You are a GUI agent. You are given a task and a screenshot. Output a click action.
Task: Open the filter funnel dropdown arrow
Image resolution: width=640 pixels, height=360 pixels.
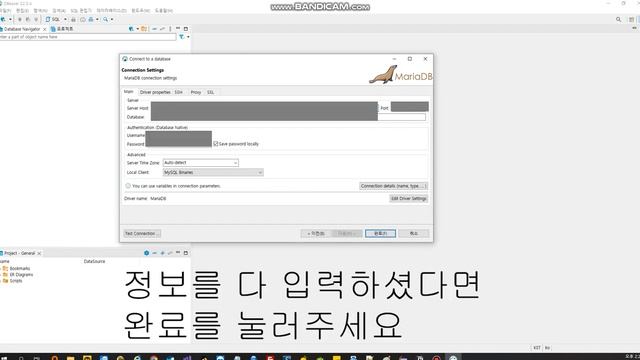click(188, 37)
